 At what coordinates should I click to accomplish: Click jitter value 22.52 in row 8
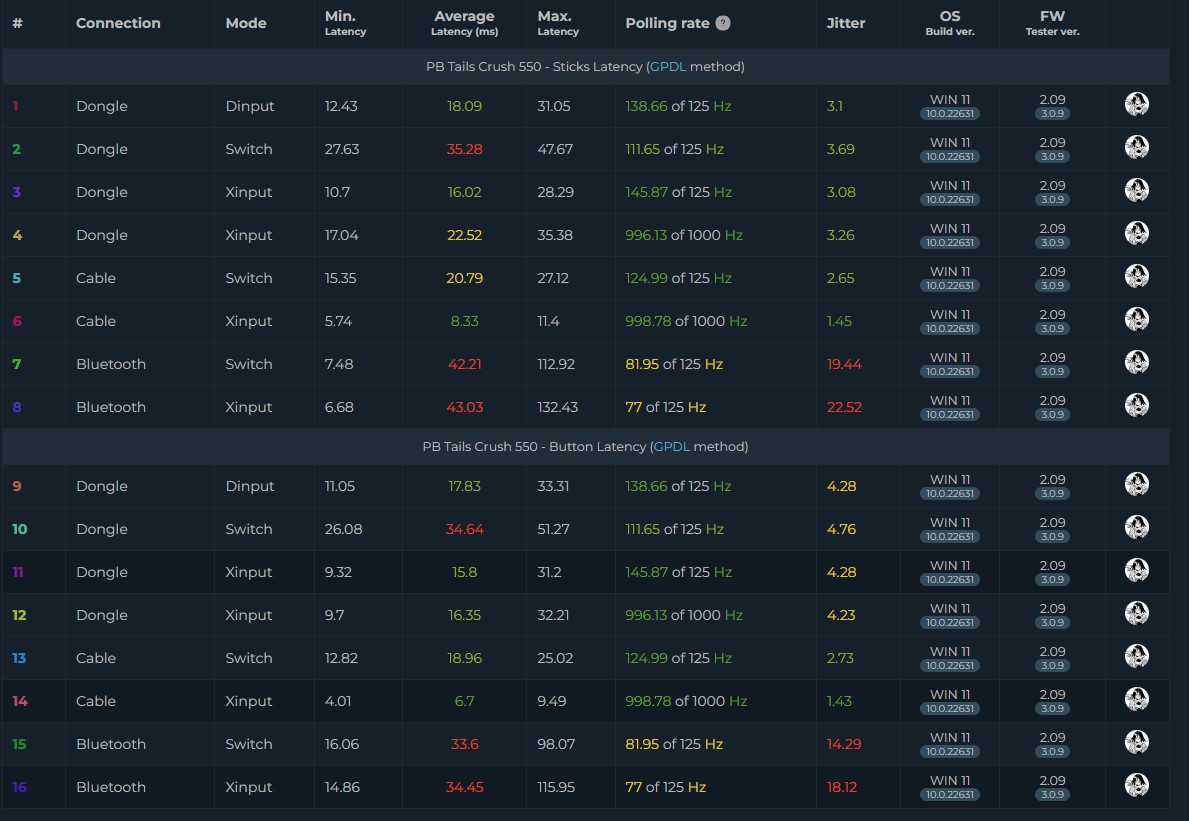pyautogui.click(x=844, y=407)
